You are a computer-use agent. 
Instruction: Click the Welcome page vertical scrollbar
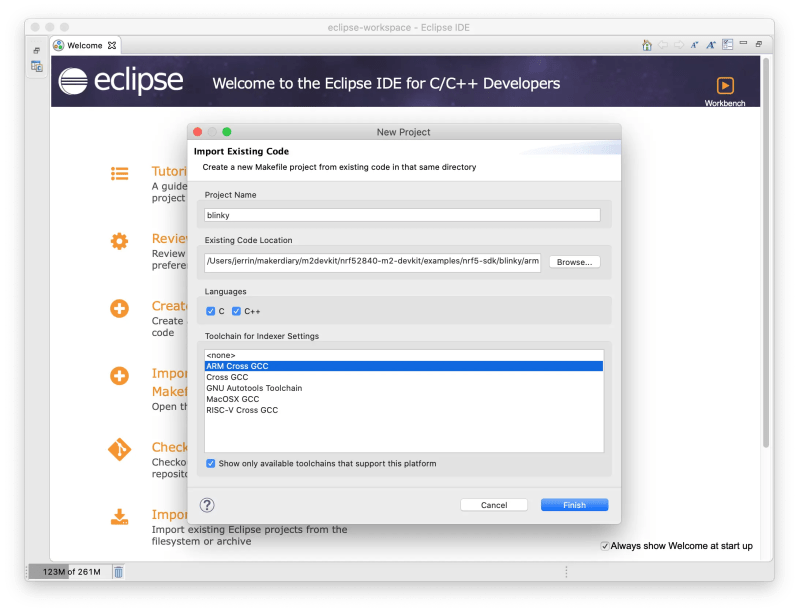pos(765,252)
